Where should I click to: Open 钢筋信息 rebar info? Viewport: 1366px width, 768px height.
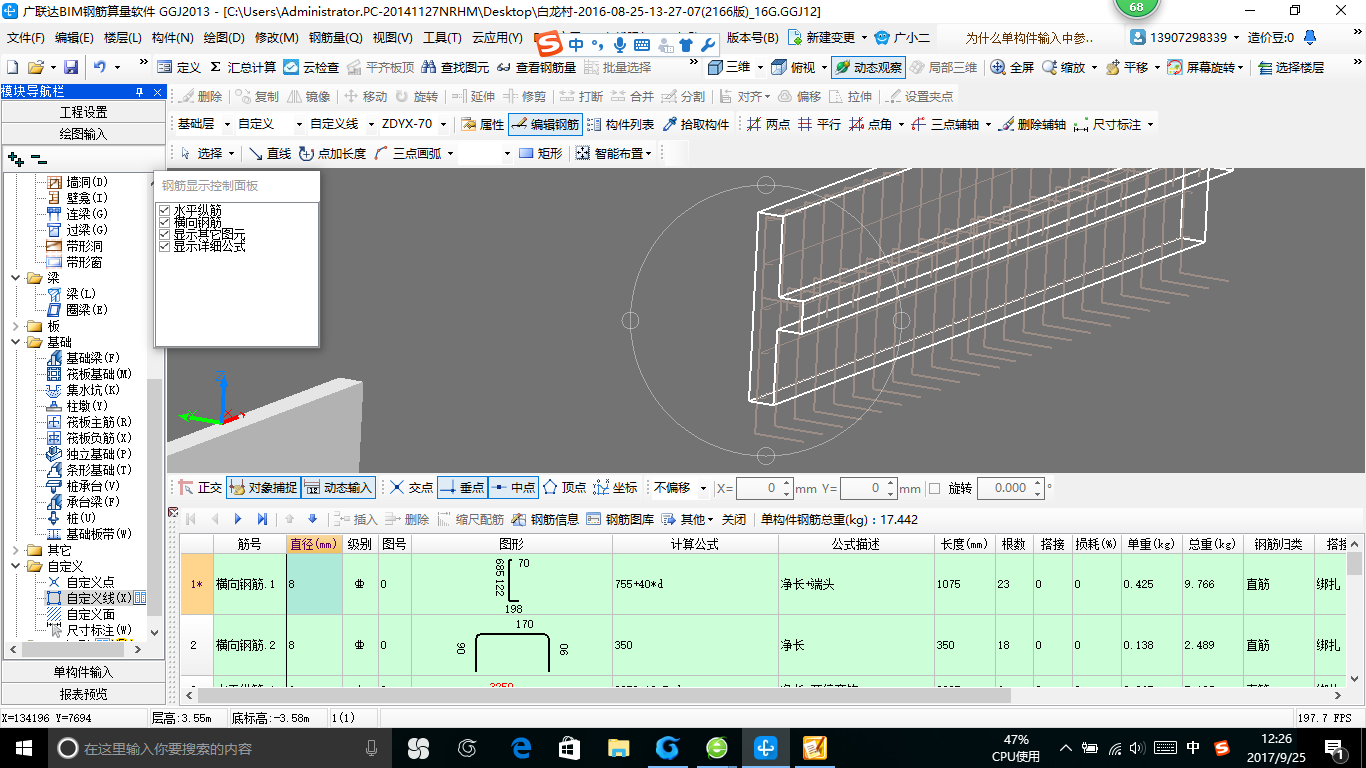click(545, 519)
